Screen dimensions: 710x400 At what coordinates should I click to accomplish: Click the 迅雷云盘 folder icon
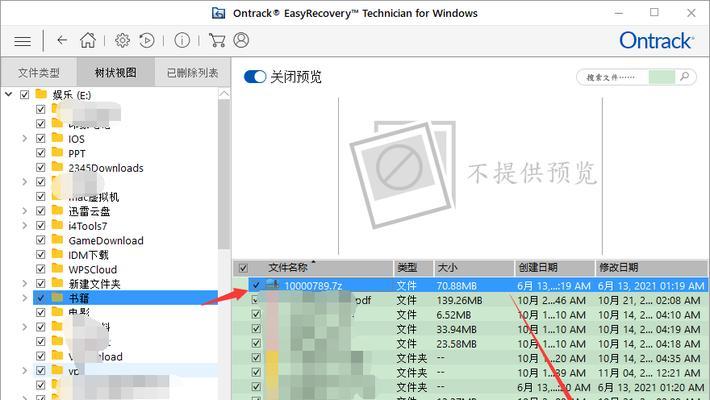pyautogui.click(x=57, y=210)
